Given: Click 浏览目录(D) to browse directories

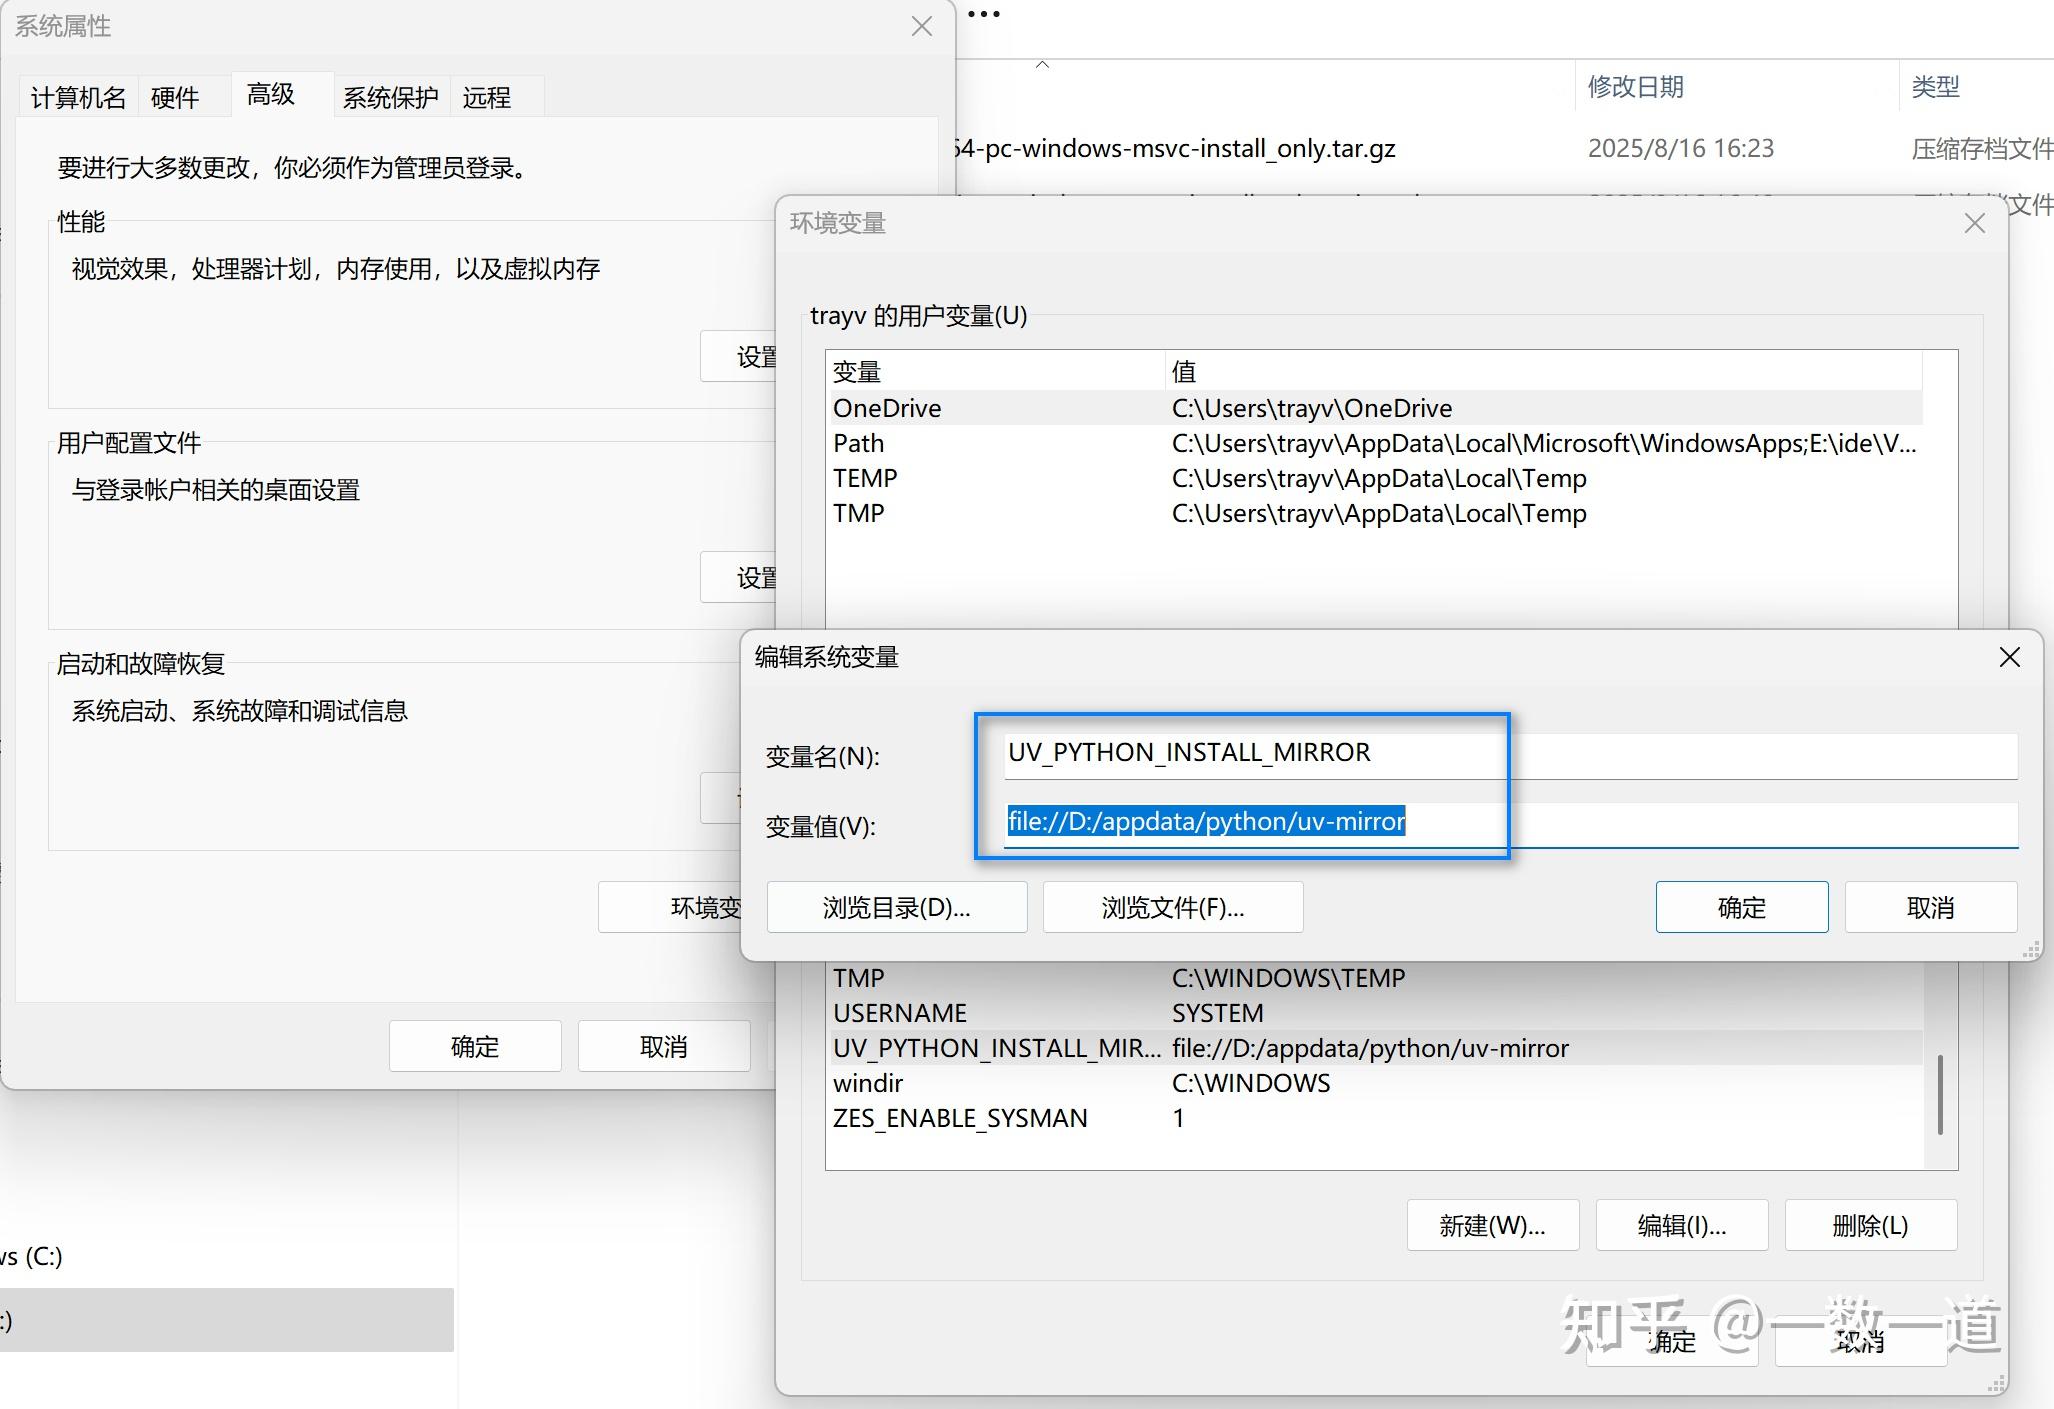Looking at the screenshot, I should (896, 907).
